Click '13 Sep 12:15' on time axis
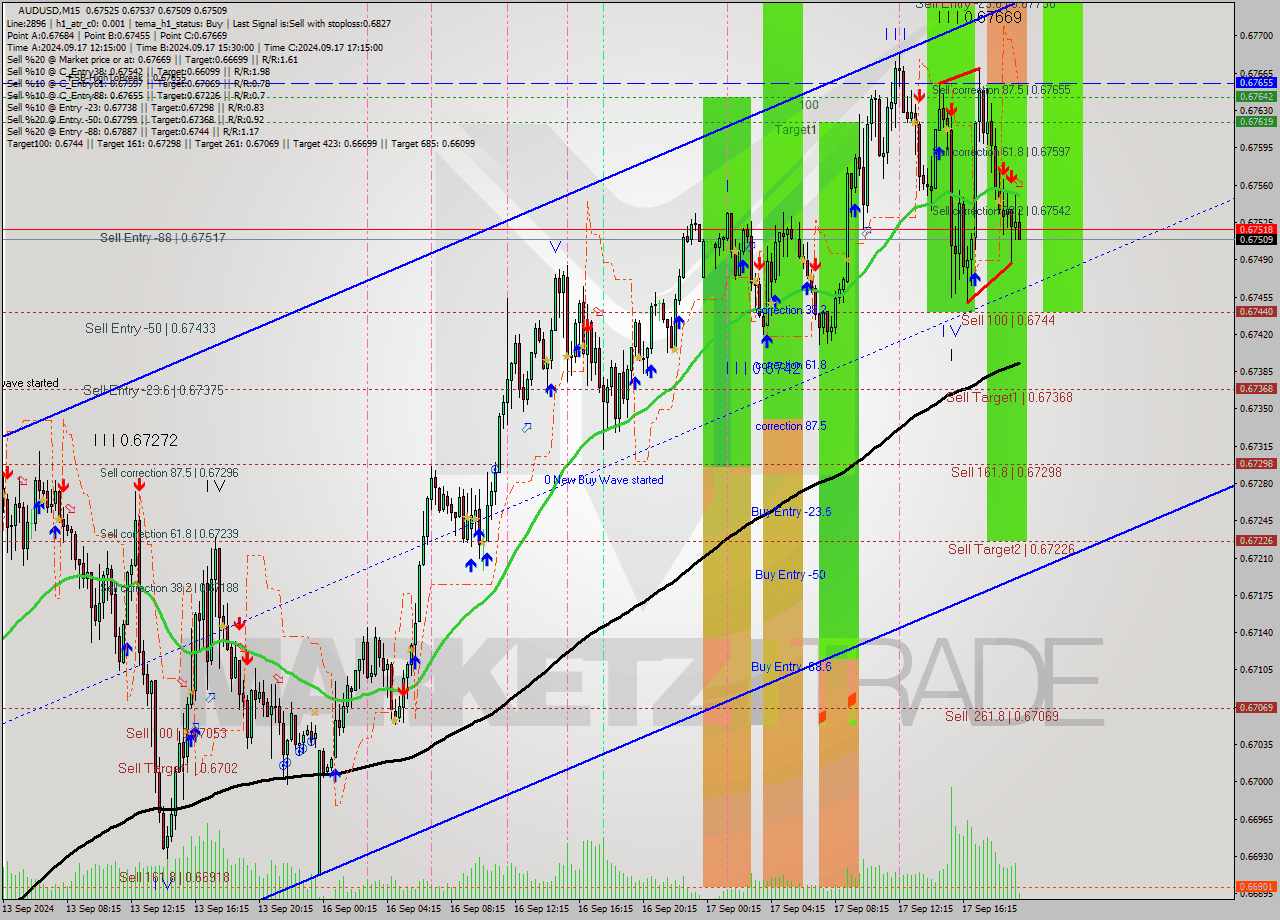The image size is (1280, 920). (x=157, y=910)
